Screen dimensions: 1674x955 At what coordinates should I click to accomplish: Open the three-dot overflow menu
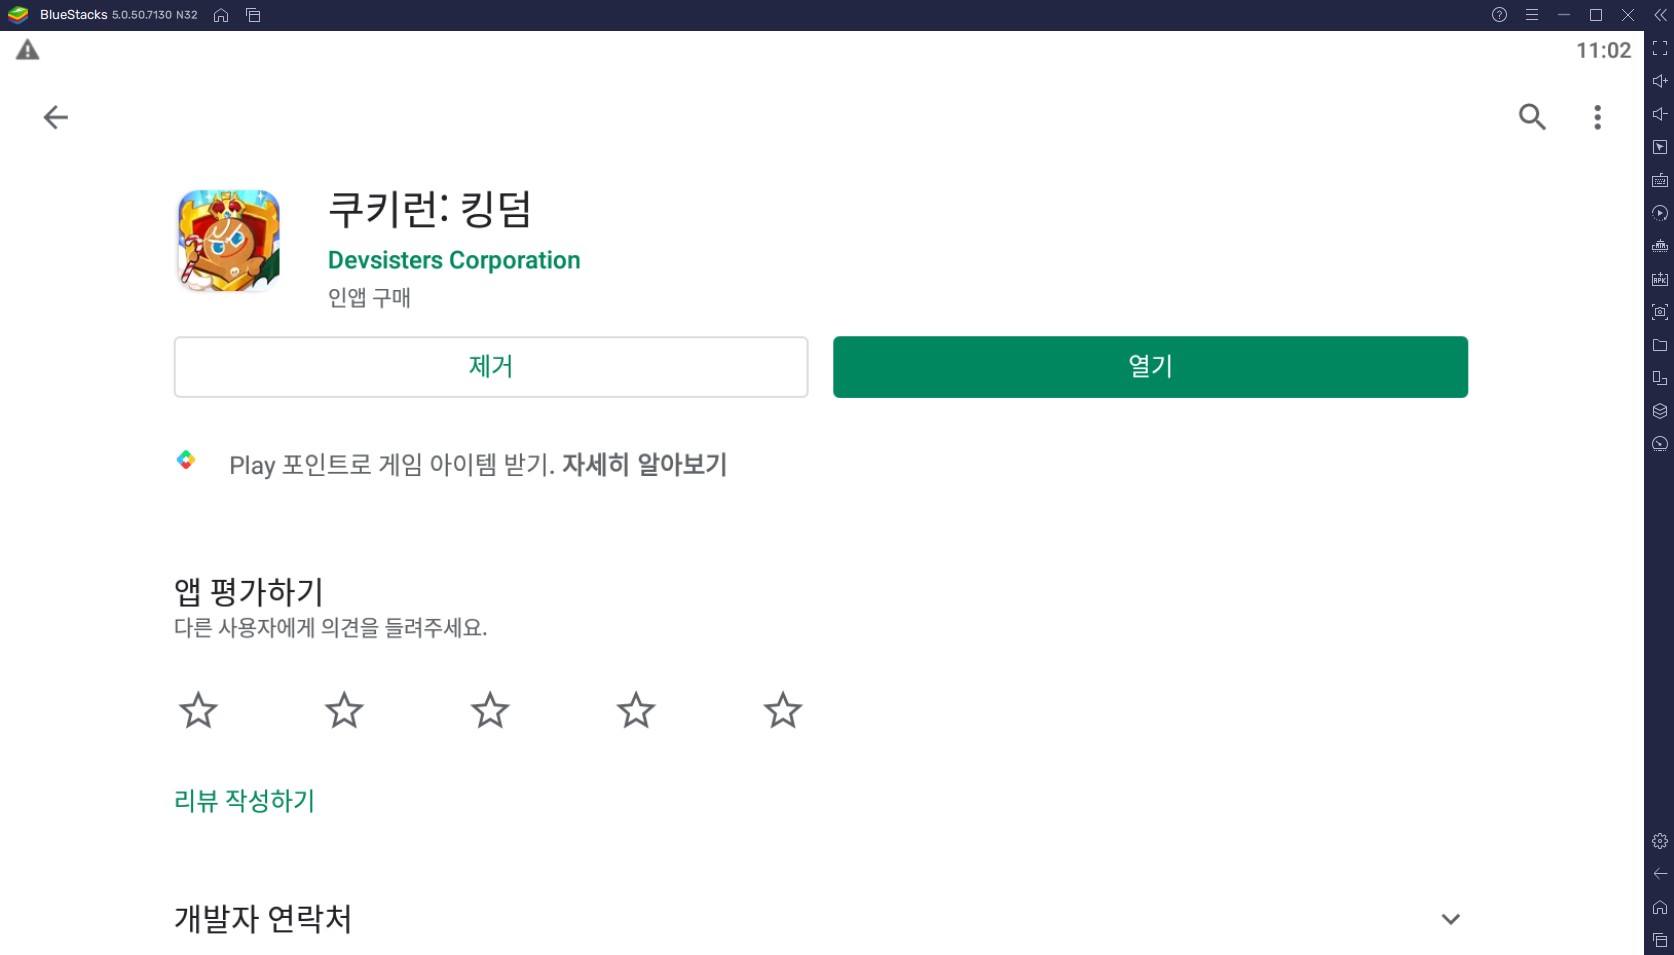tap(1597, 117)
